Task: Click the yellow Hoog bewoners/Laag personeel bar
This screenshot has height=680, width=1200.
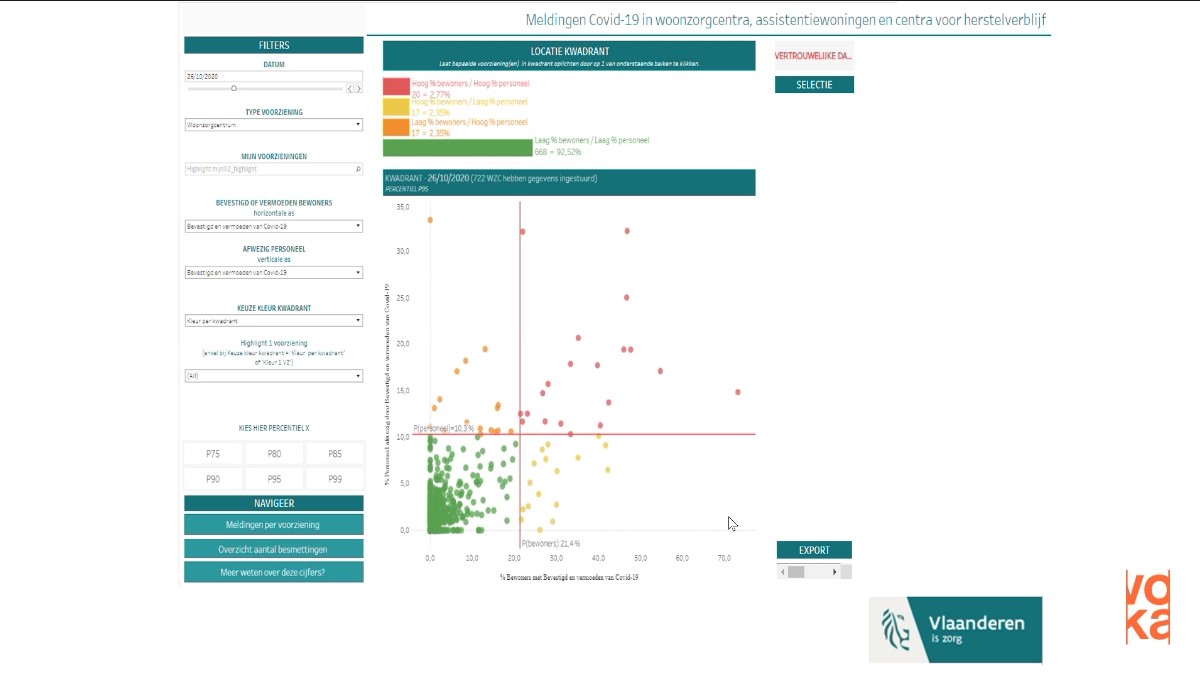Action: pyautogui.click(x=396, y=107)
